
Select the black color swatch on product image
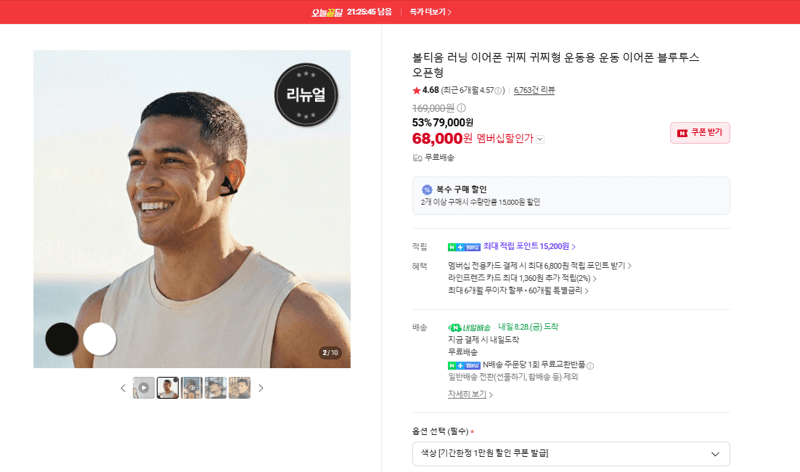pos(62,339)
